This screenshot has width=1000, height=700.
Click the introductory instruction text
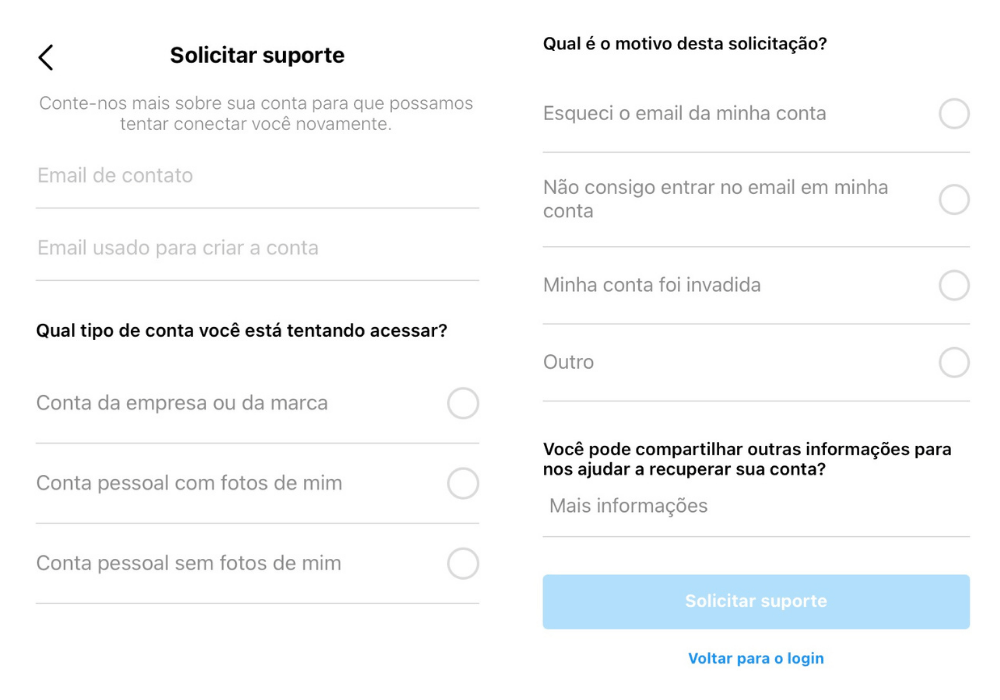(x=256, y=112)
